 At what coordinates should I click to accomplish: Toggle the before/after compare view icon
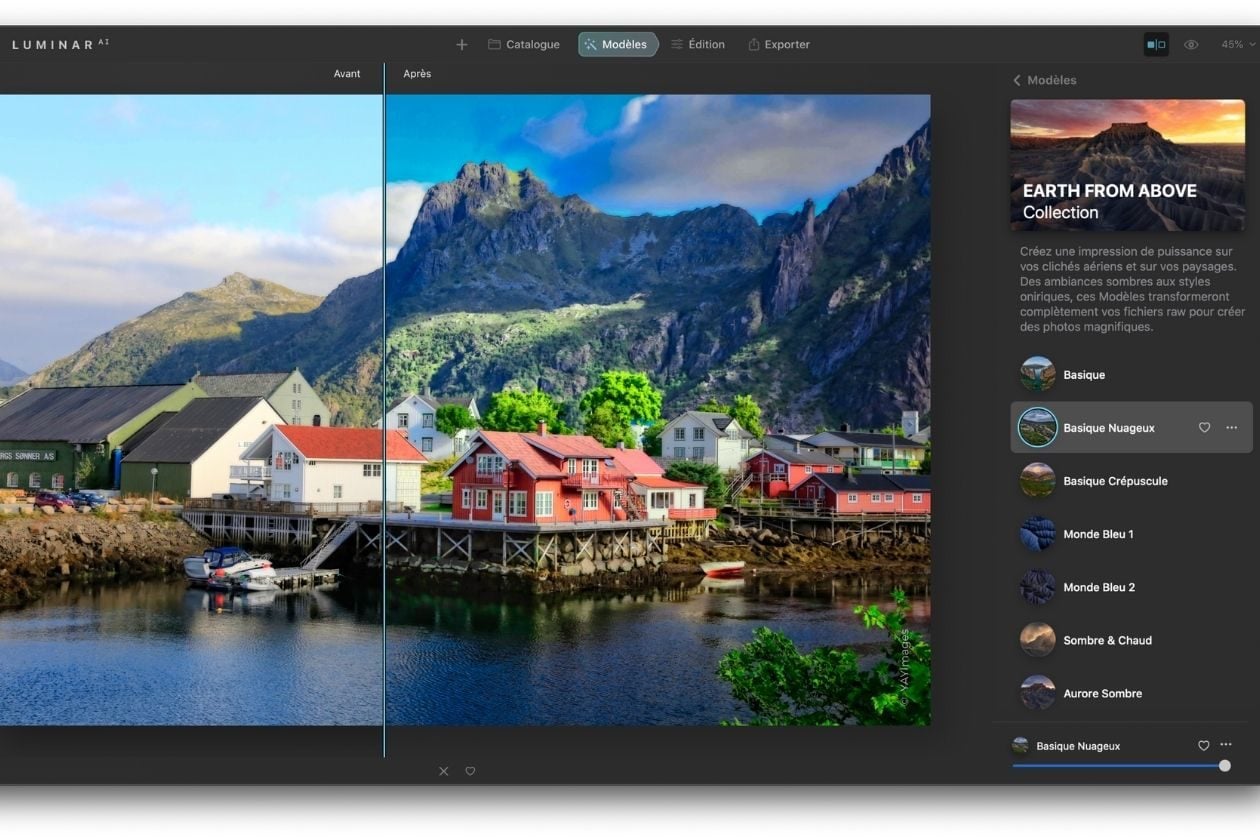tap(1156, 45)
